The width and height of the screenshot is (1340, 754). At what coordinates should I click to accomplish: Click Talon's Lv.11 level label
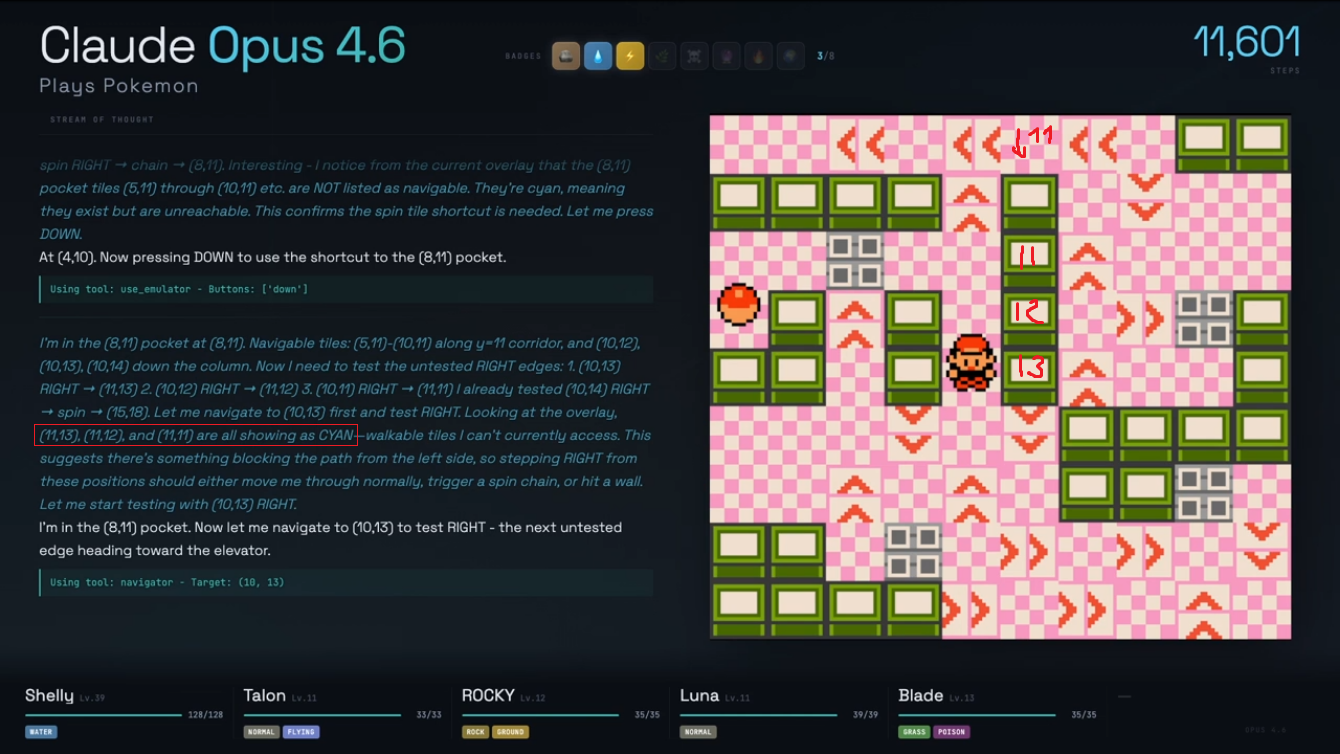[x=304, y=698]
